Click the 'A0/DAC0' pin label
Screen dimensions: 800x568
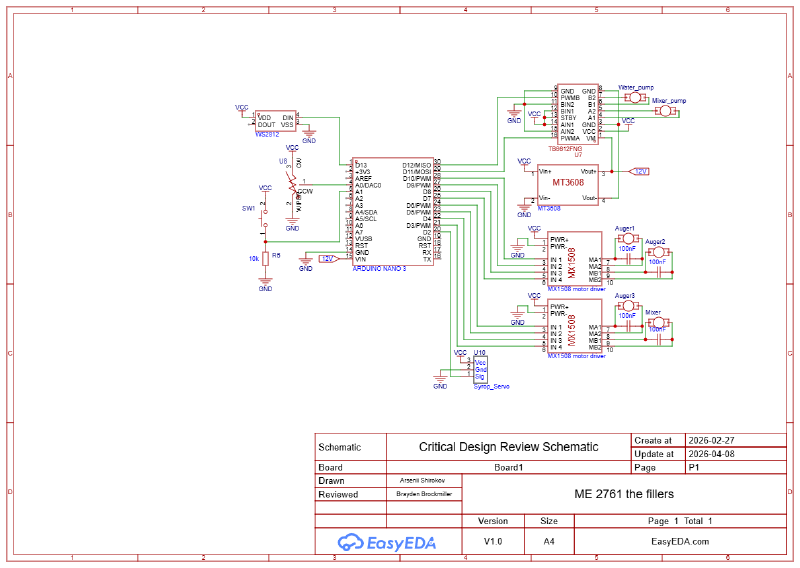click(368, 185)
